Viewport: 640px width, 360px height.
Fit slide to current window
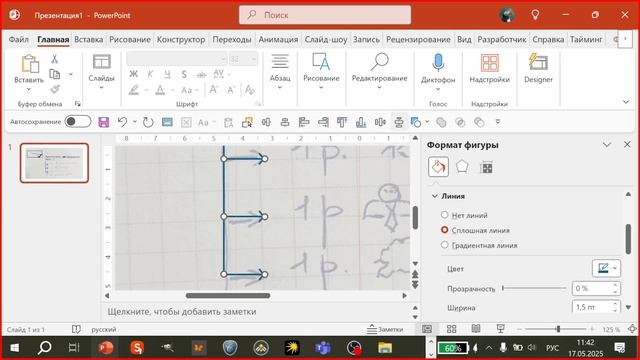632,329
